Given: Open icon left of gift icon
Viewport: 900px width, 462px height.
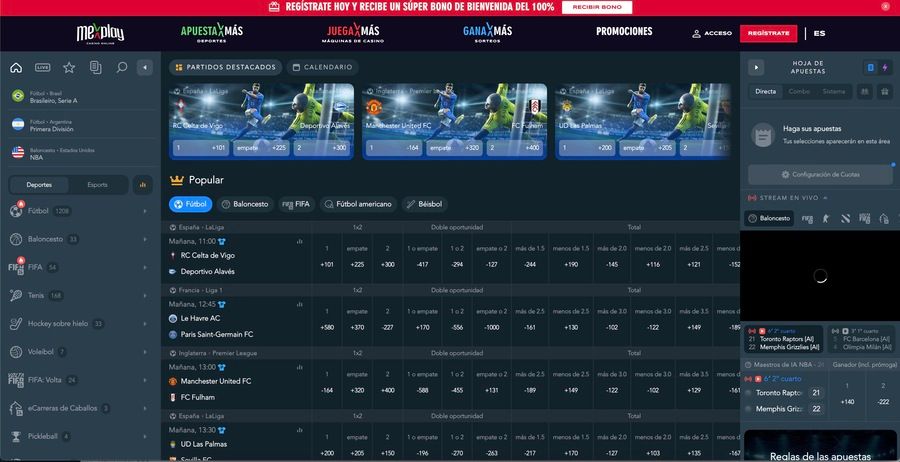Looking at the screenshot, I should [864, 92].
